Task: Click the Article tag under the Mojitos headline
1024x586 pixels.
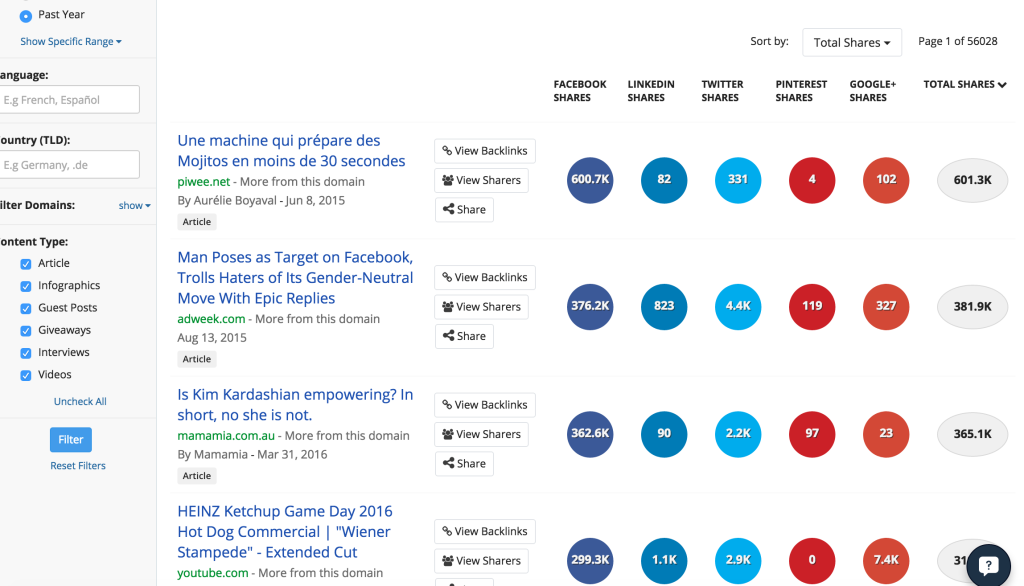Action: (196, 221)
